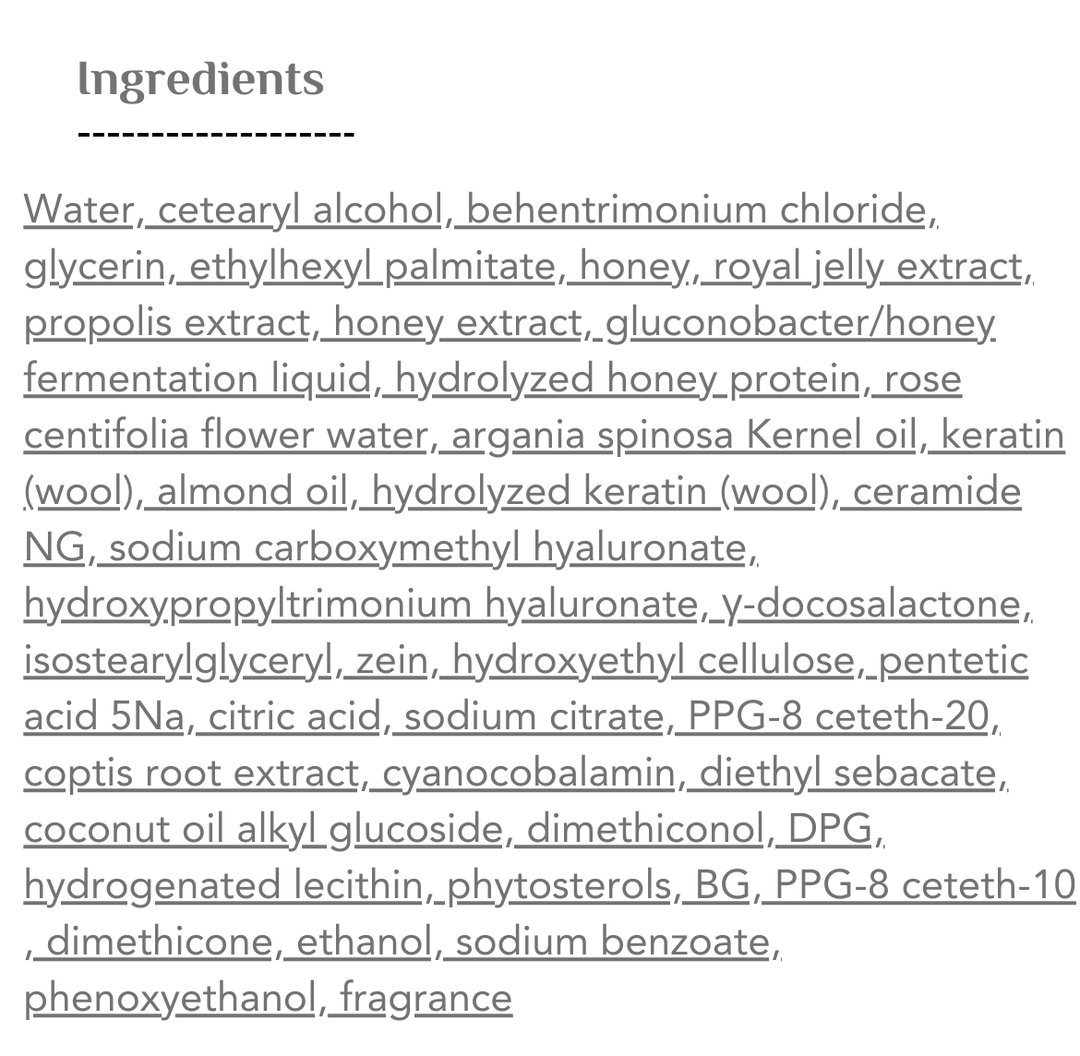Image resolution: width=1080 pixels, height=1056 pixels.
Task: Click the behentrimonium chloride link
Action: 696,209
